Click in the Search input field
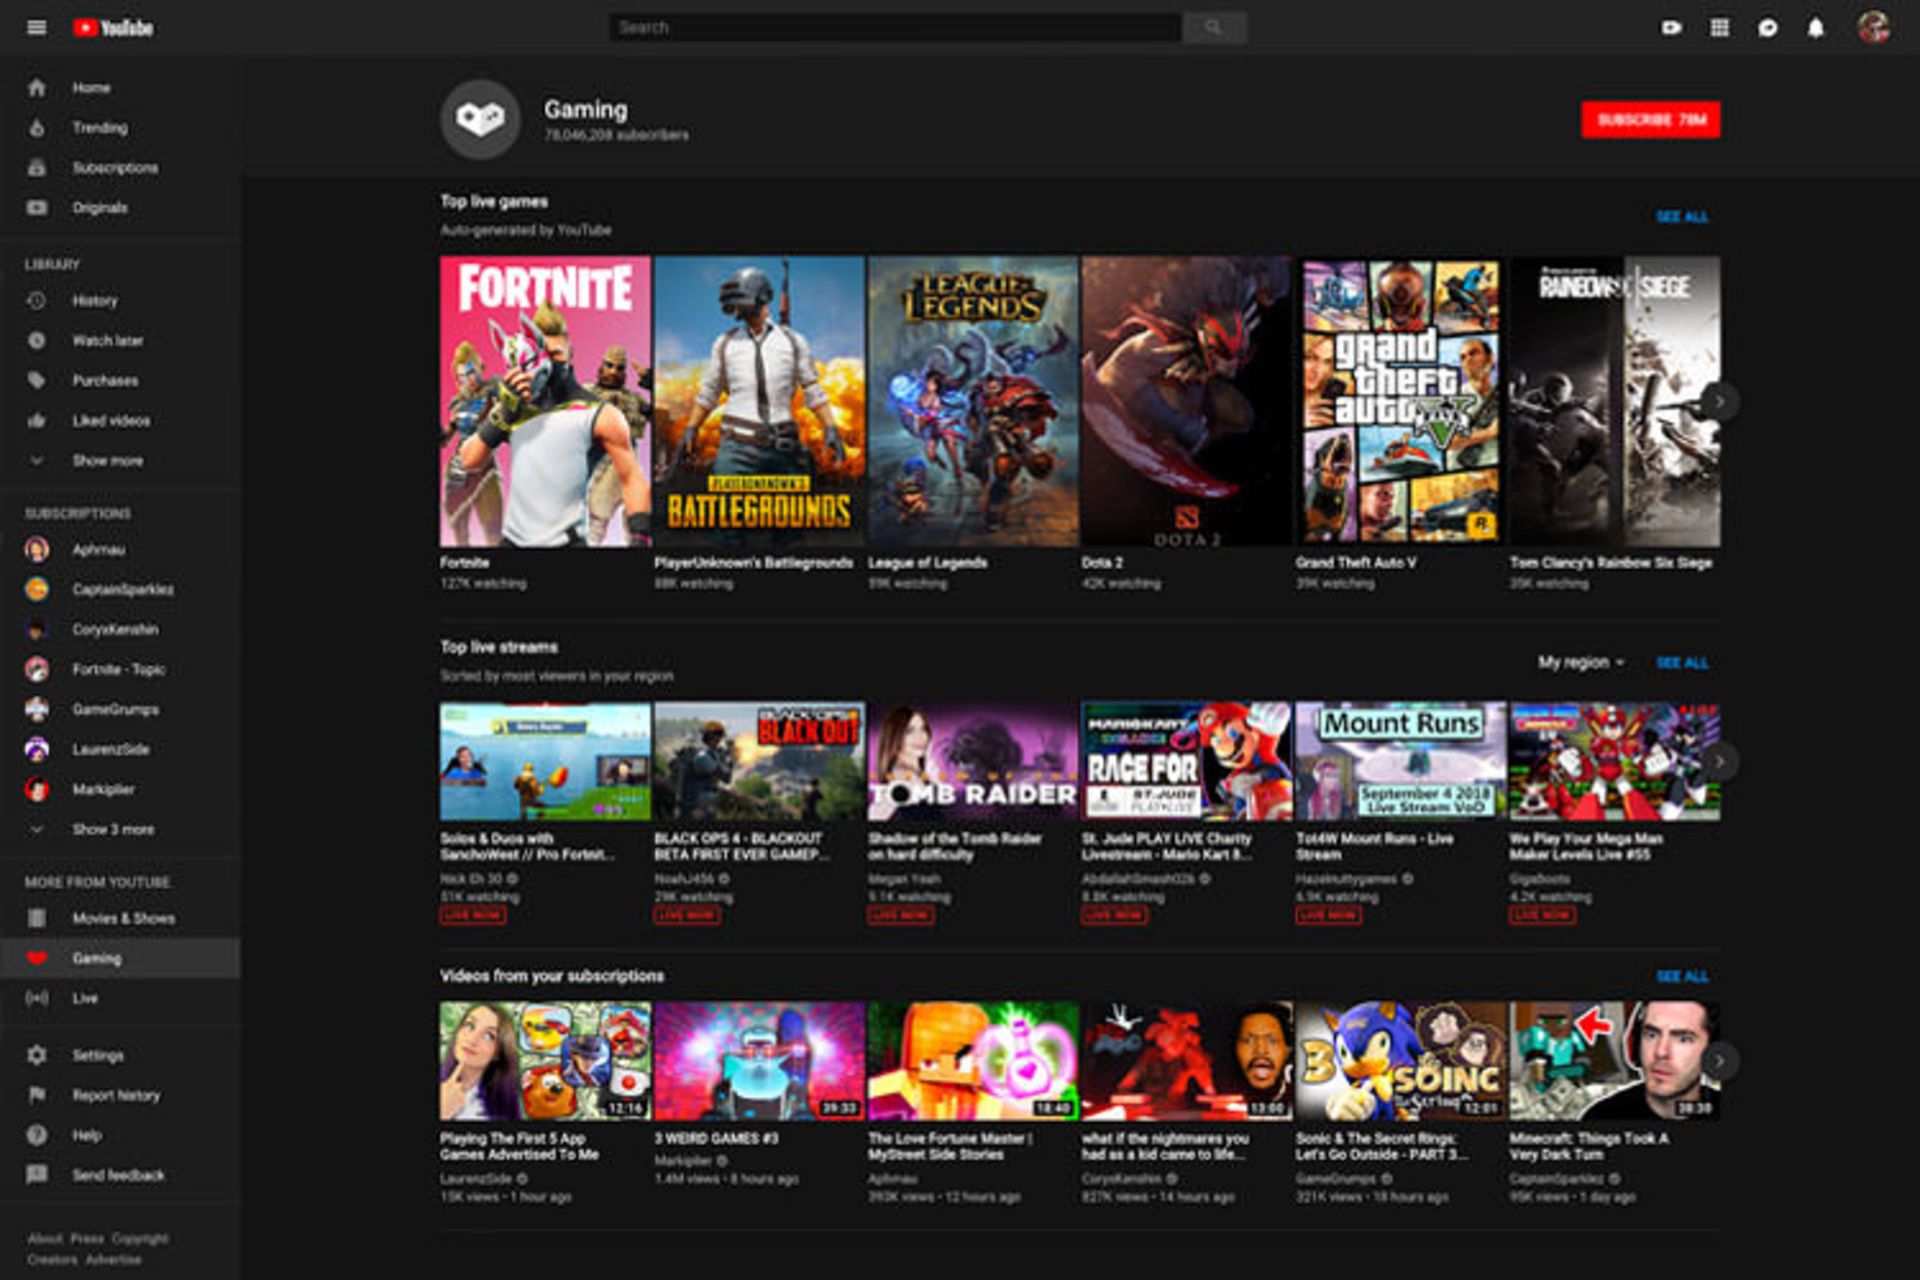This screenshot has width=1920, height=1280. [895, 28]
